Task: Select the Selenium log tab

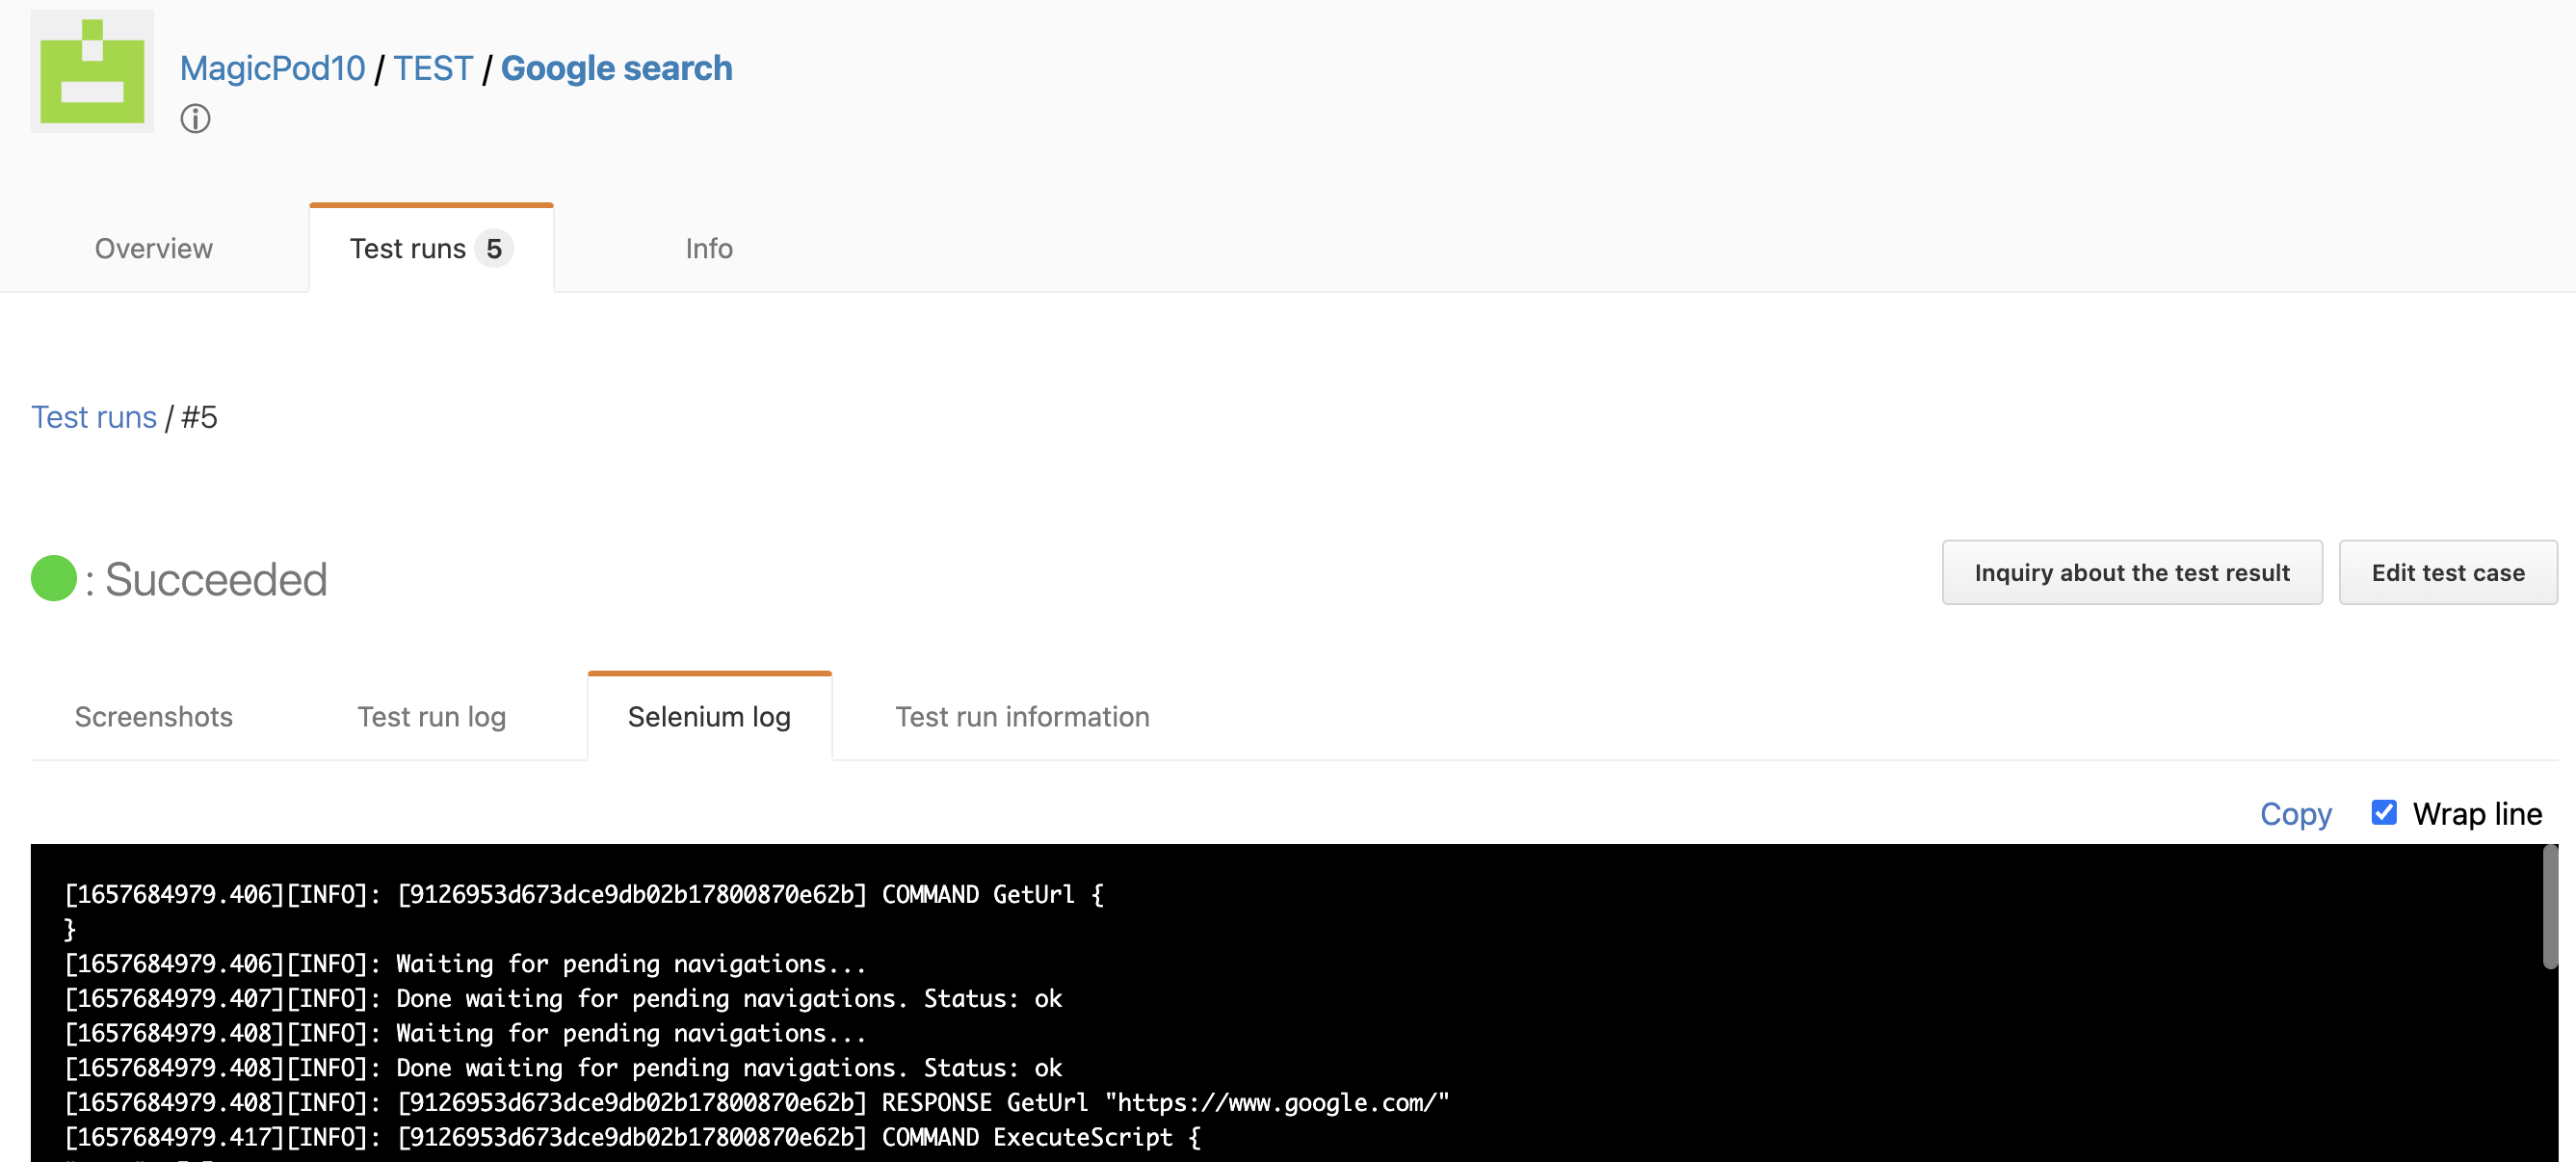Action: click(709, 716)
